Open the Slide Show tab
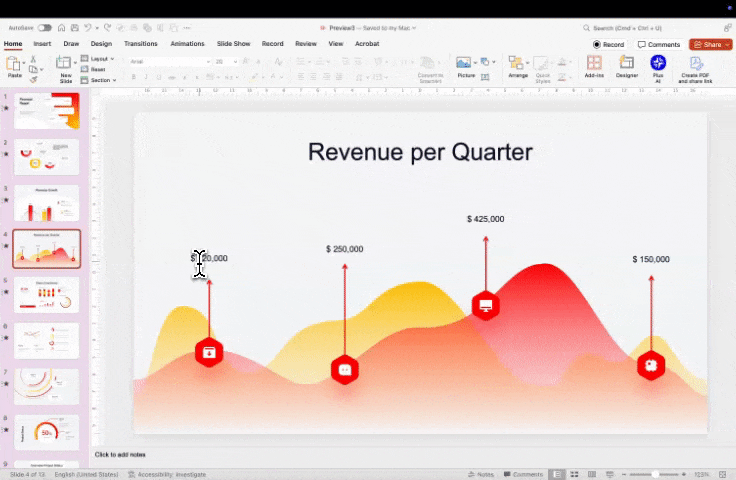This screenshot has height=480, width=736. click(233, 44)
